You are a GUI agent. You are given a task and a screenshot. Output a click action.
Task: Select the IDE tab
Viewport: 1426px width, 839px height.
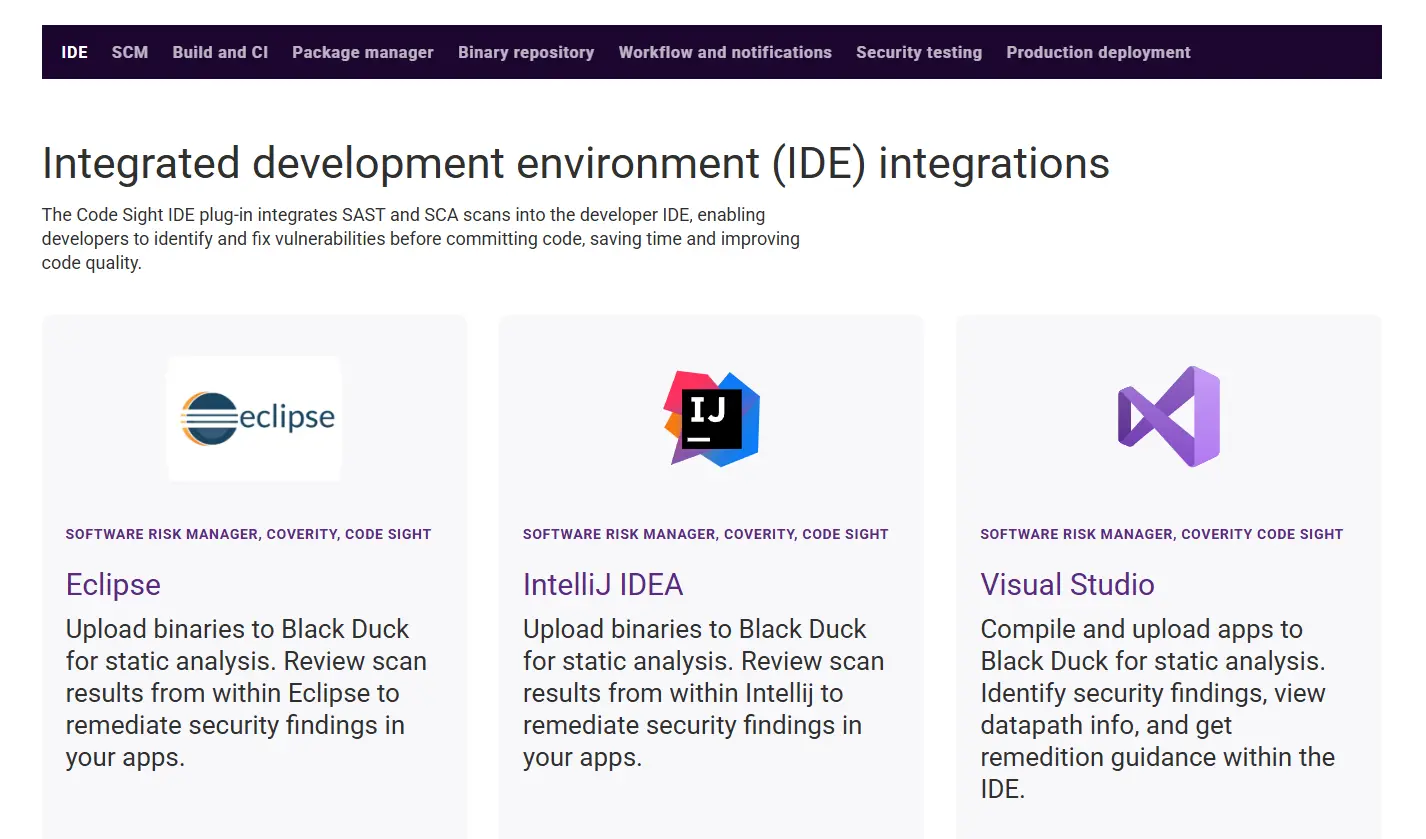click(75, 52)
